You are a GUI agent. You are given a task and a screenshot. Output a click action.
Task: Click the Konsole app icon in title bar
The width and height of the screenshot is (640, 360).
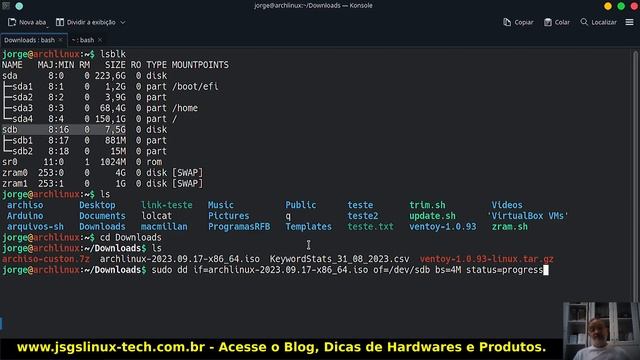[6, 6]
